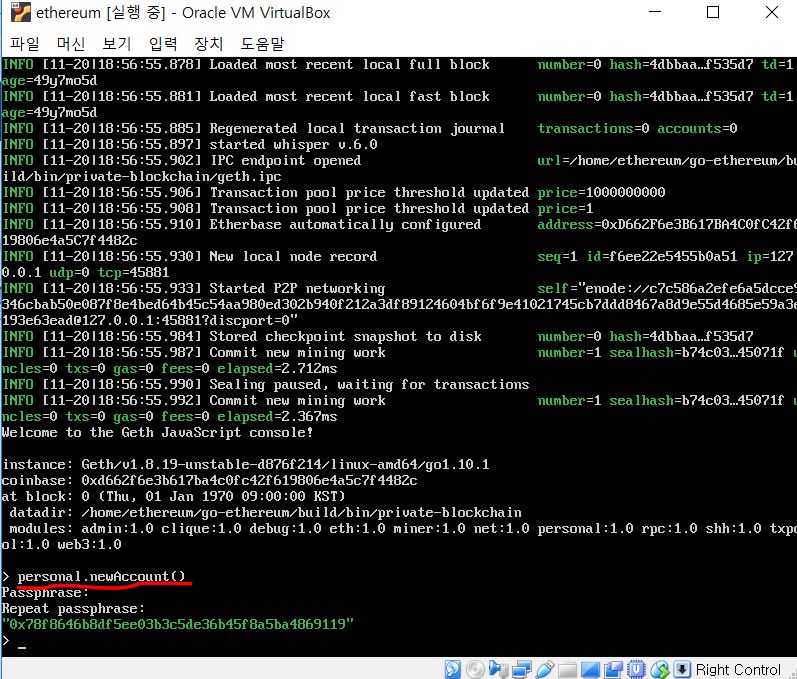
Task: Click the network adapters status icon
Action: click(x=522, y=669)
